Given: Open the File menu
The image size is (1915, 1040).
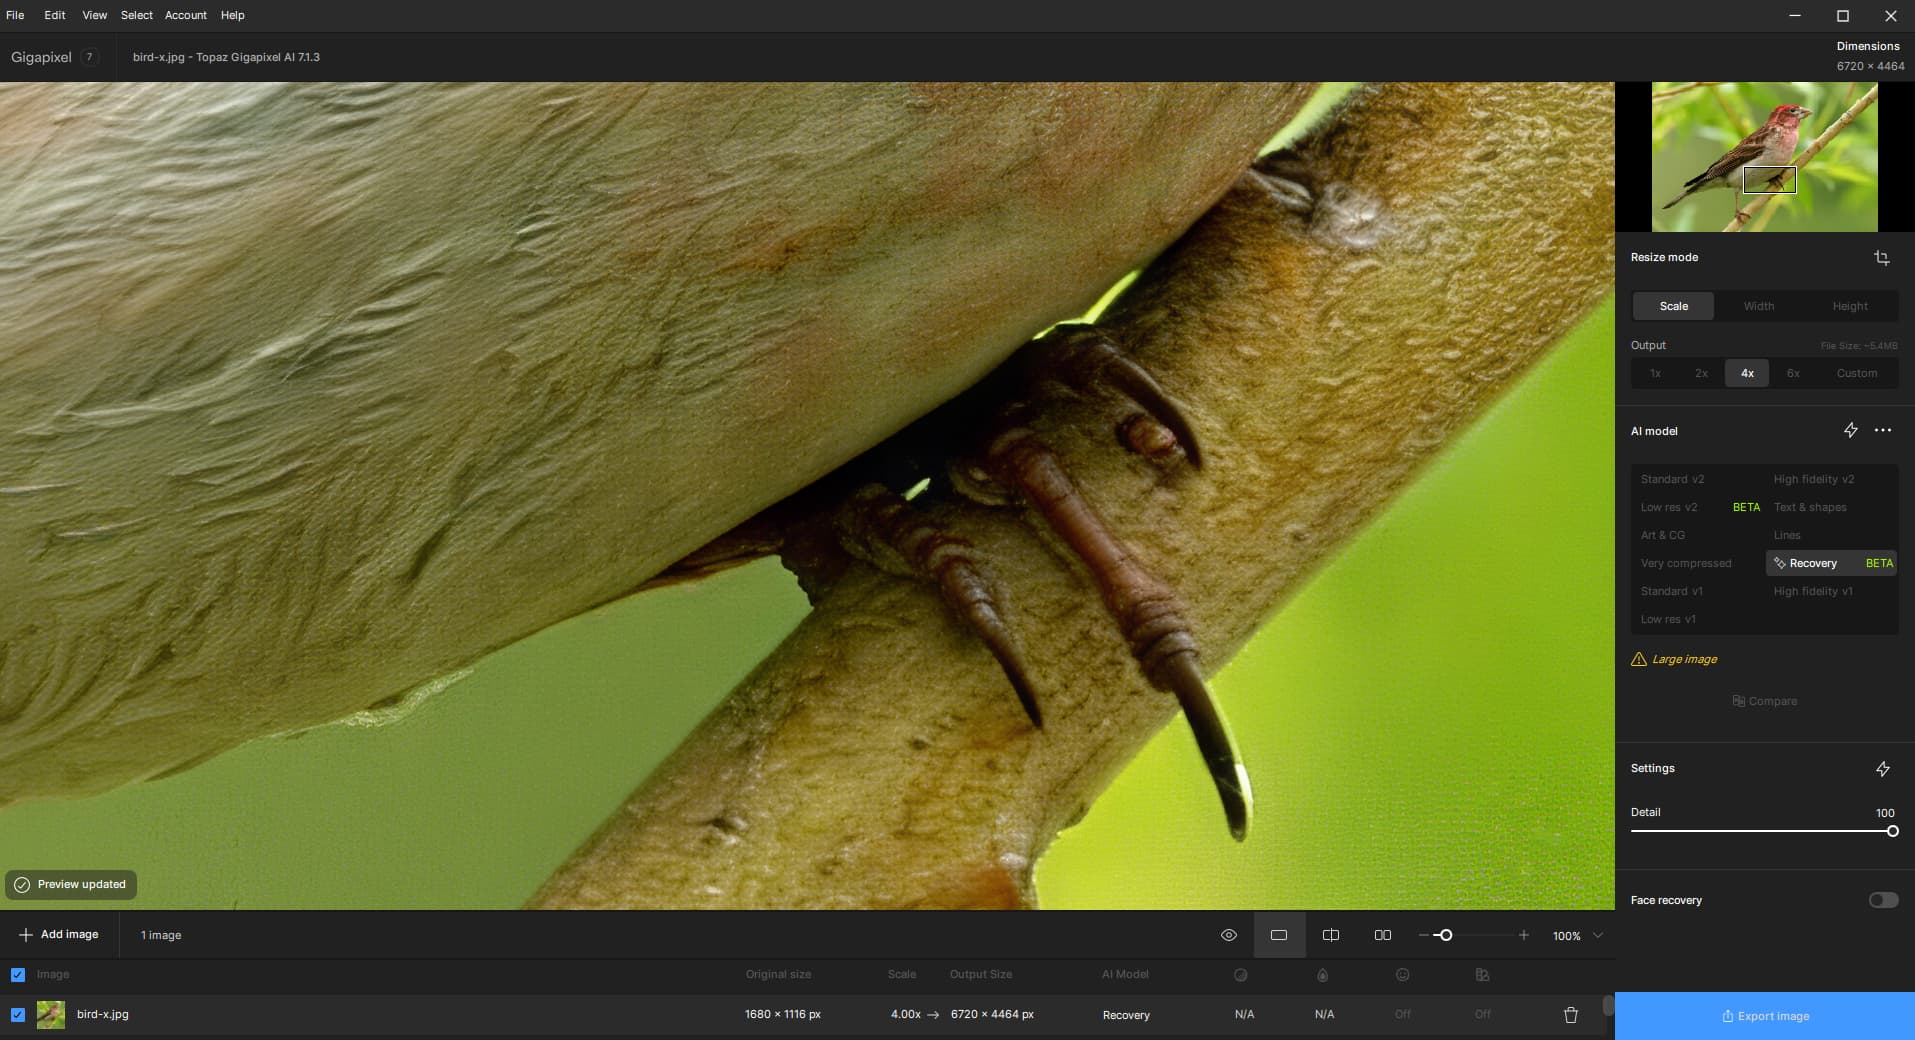Looking at the screenshot, I should click(15, 15).
